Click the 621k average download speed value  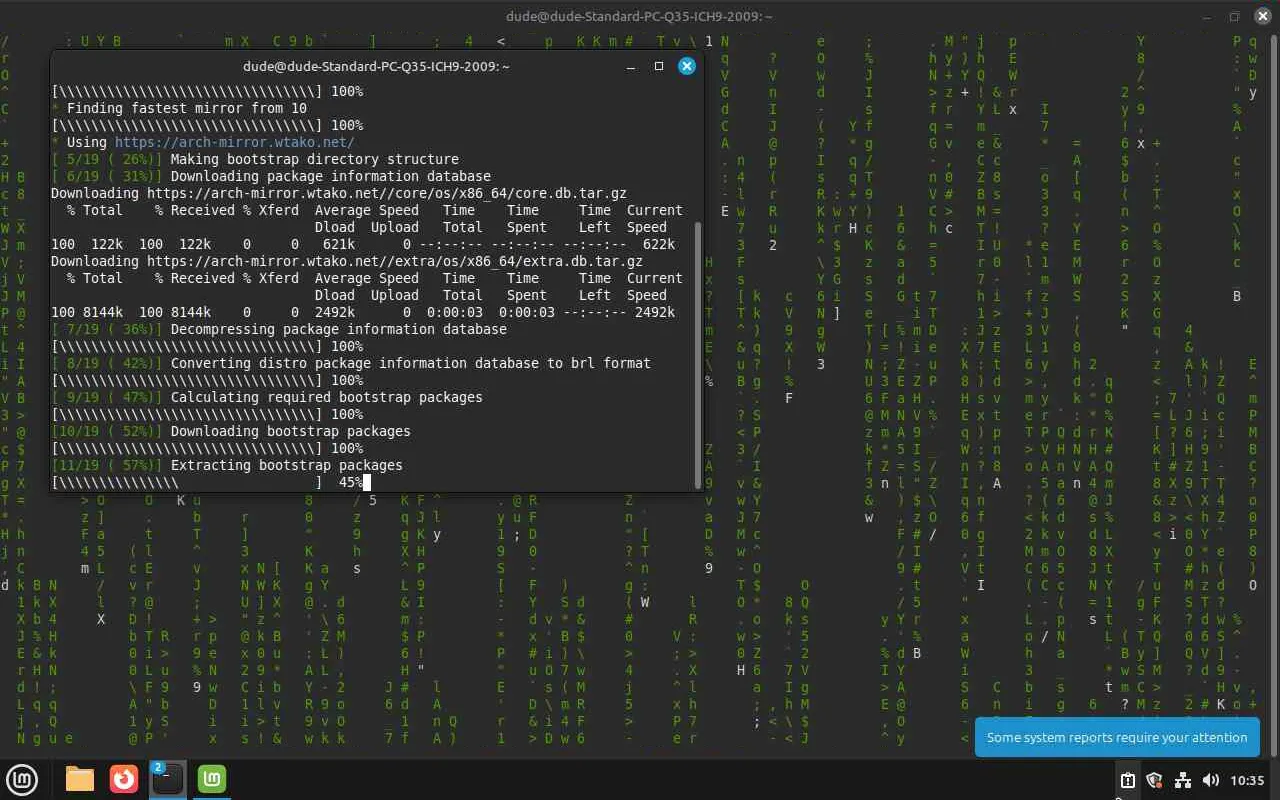[x=339, y=244]
